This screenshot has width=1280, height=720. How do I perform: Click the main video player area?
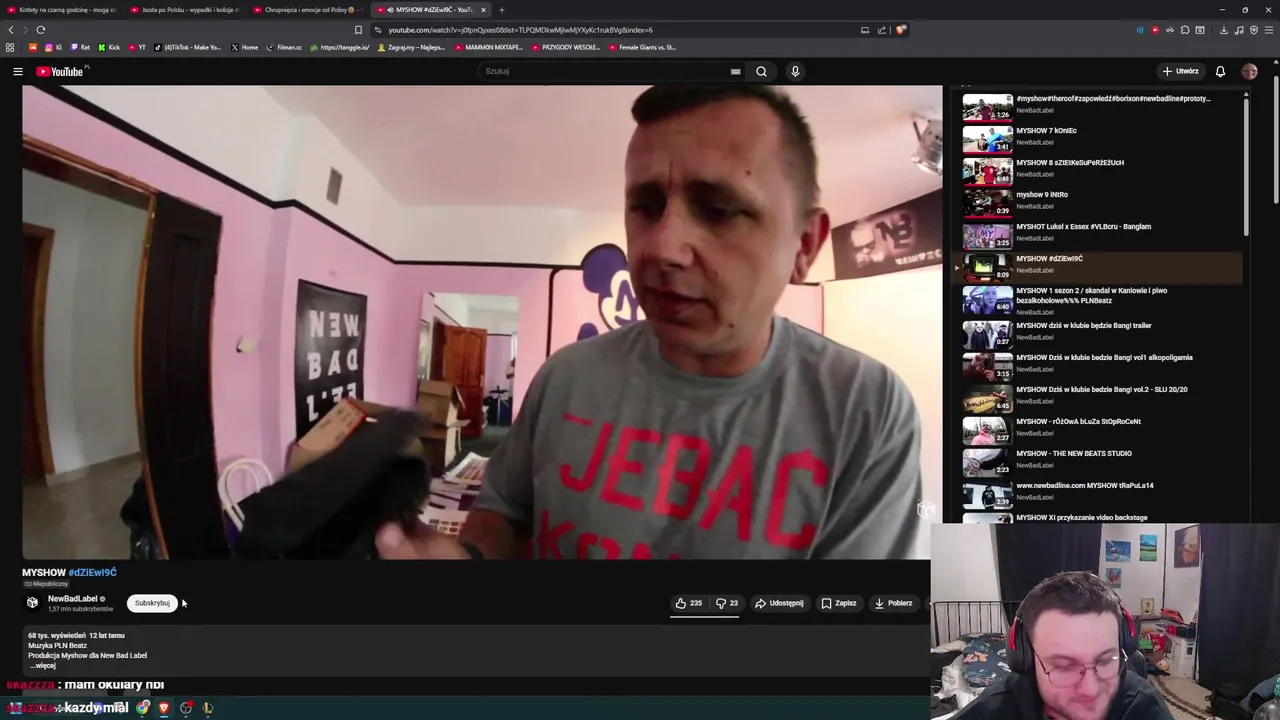(482, 321)
